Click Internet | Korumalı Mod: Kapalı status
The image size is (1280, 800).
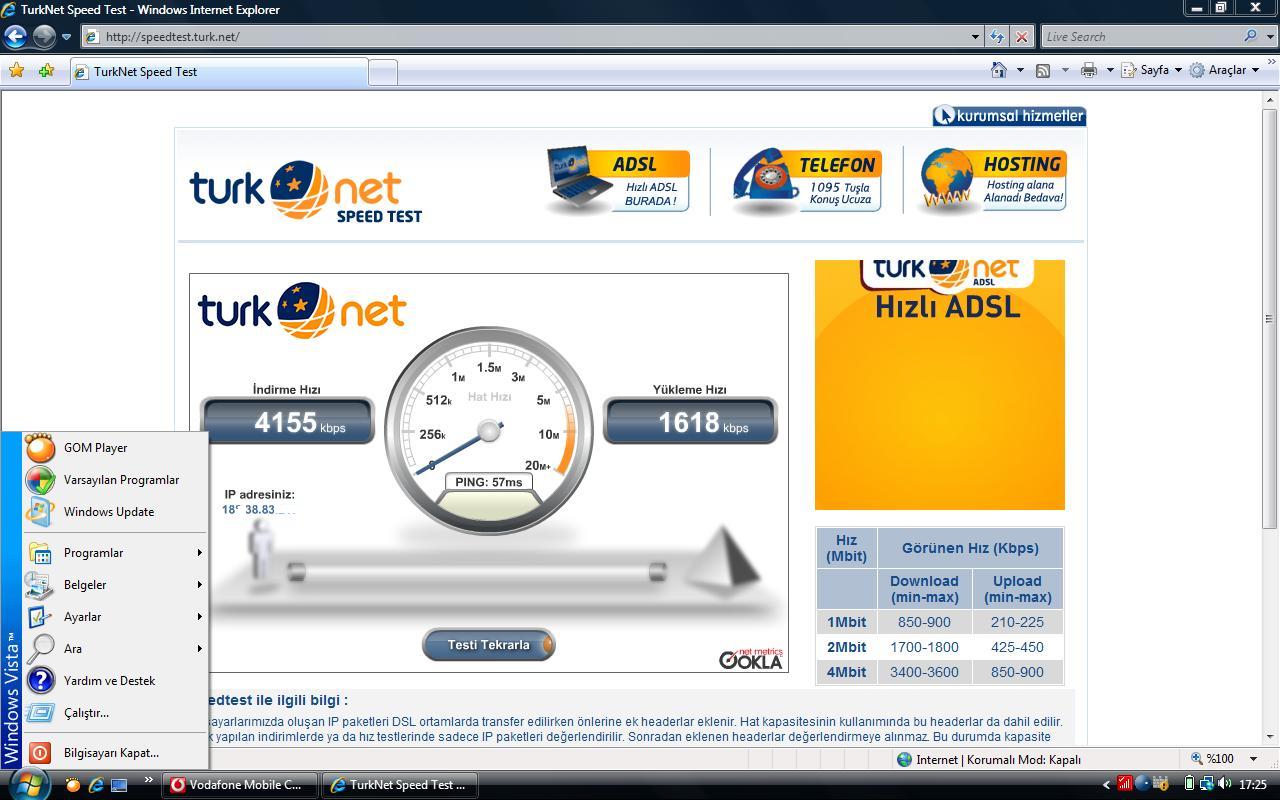tap(989, 760)
